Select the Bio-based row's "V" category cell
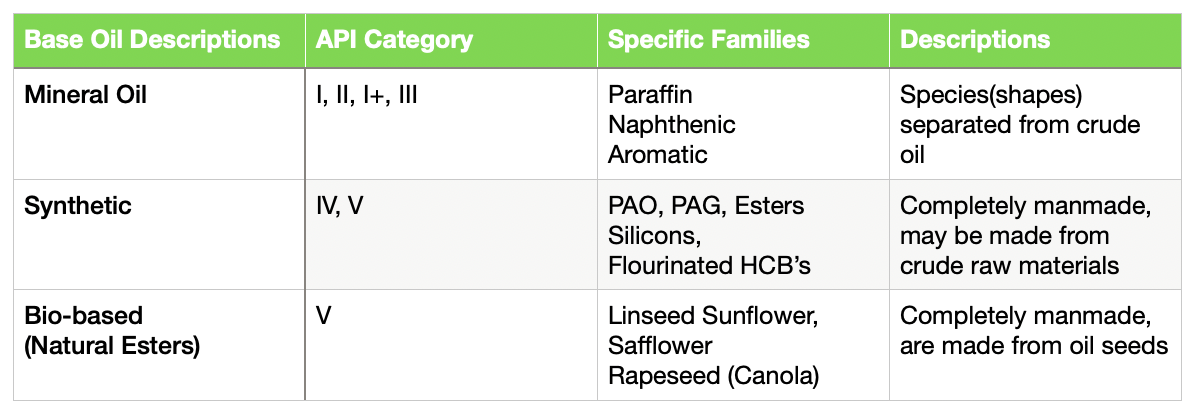 [323, 317]
